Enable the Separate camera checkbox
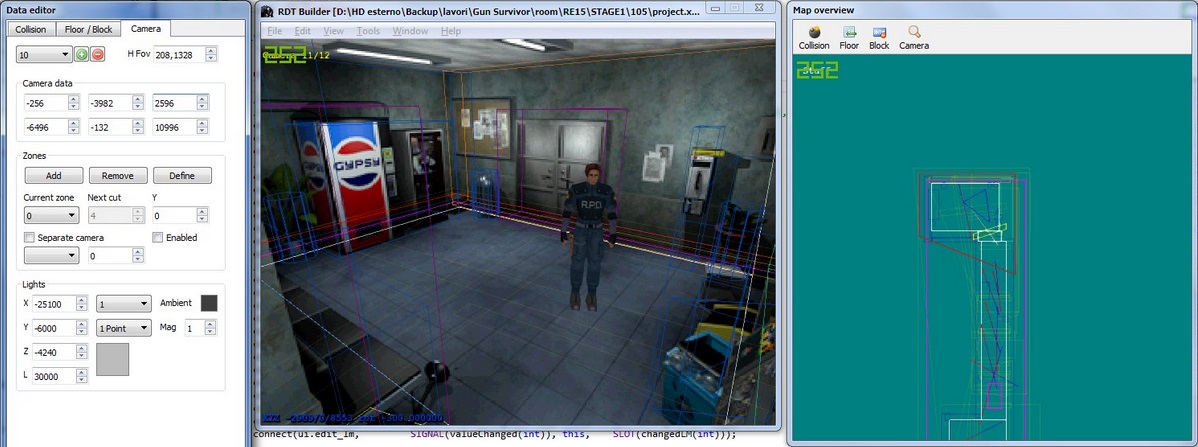Image resolution: width=1198 pixels, height=447 pixels. point(29,238)
